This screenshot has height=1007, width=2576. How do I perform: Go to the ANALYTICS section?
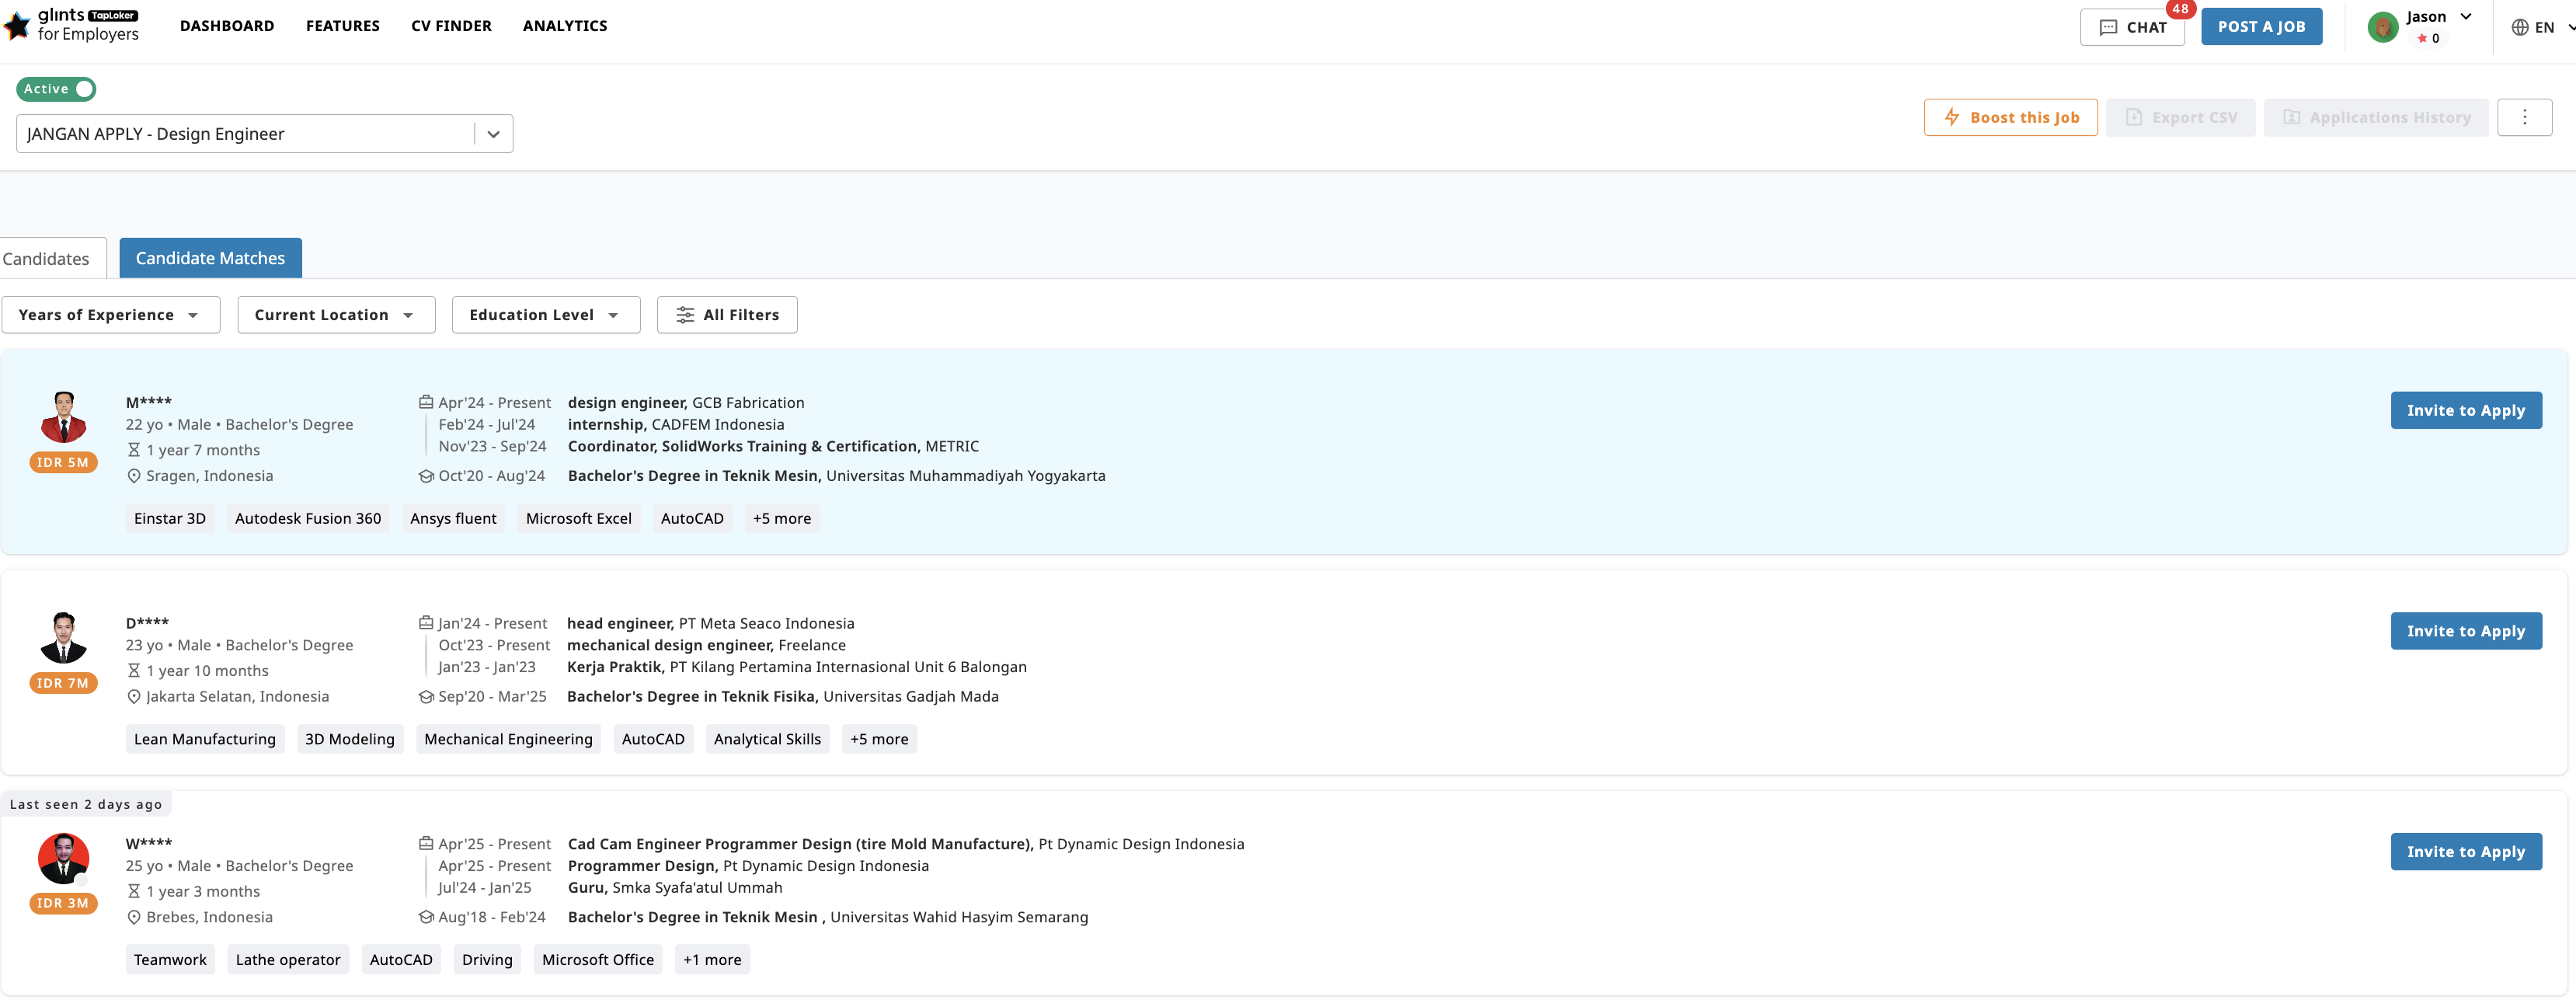pos(564,26)
